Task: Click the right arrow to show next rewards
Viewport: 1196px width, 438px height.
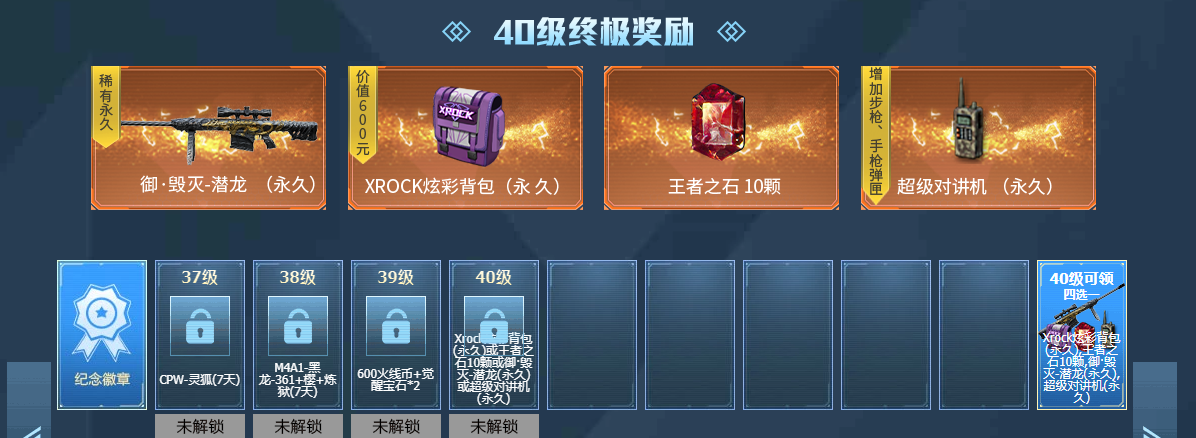Action: (x=1155, y=400)
